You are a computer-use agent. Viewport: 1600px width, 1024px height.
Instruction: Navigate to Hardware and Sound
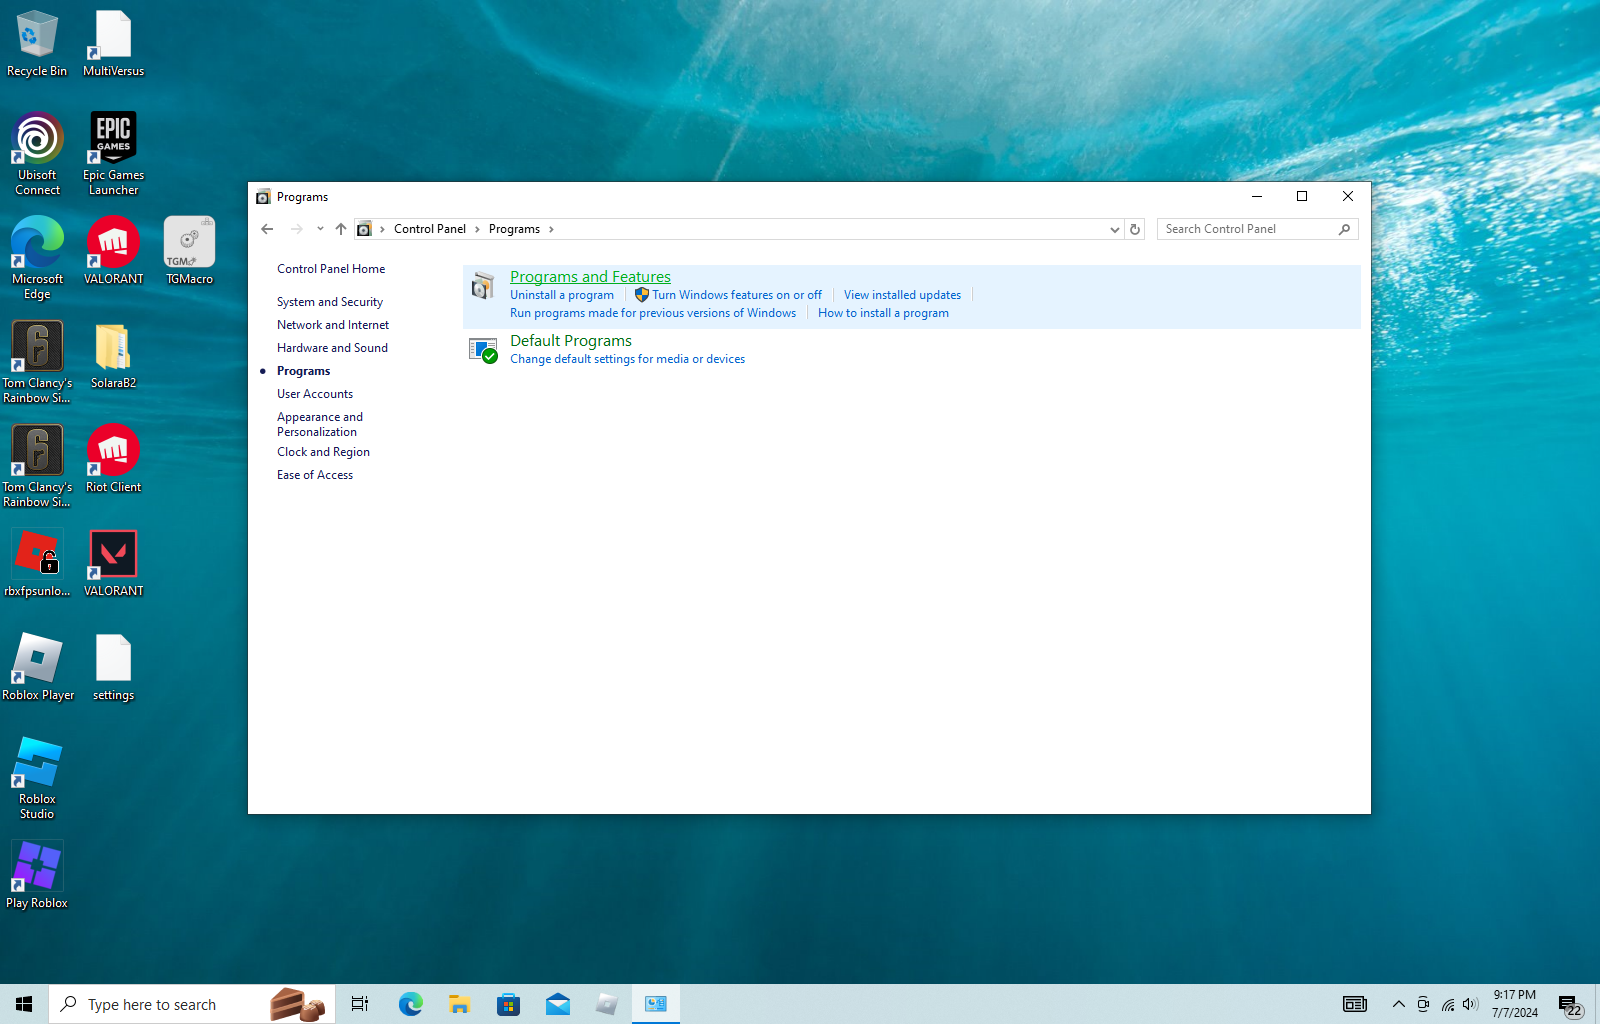(332, 348)
